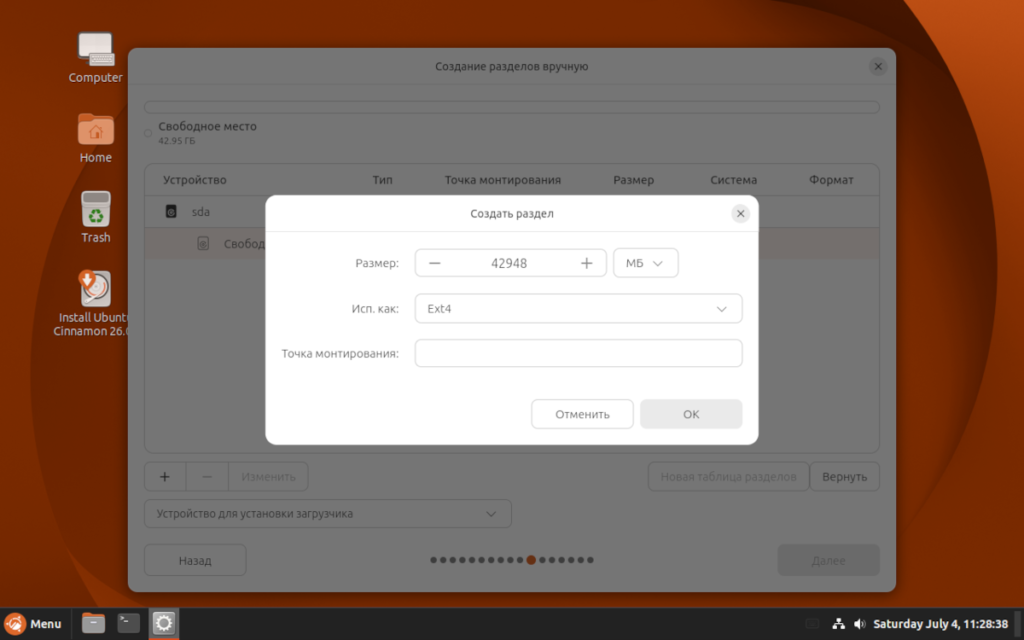Decrease the partition size with minus button
The height and width of the screenshot is (640, 1024).
click(x=434, y=263)
